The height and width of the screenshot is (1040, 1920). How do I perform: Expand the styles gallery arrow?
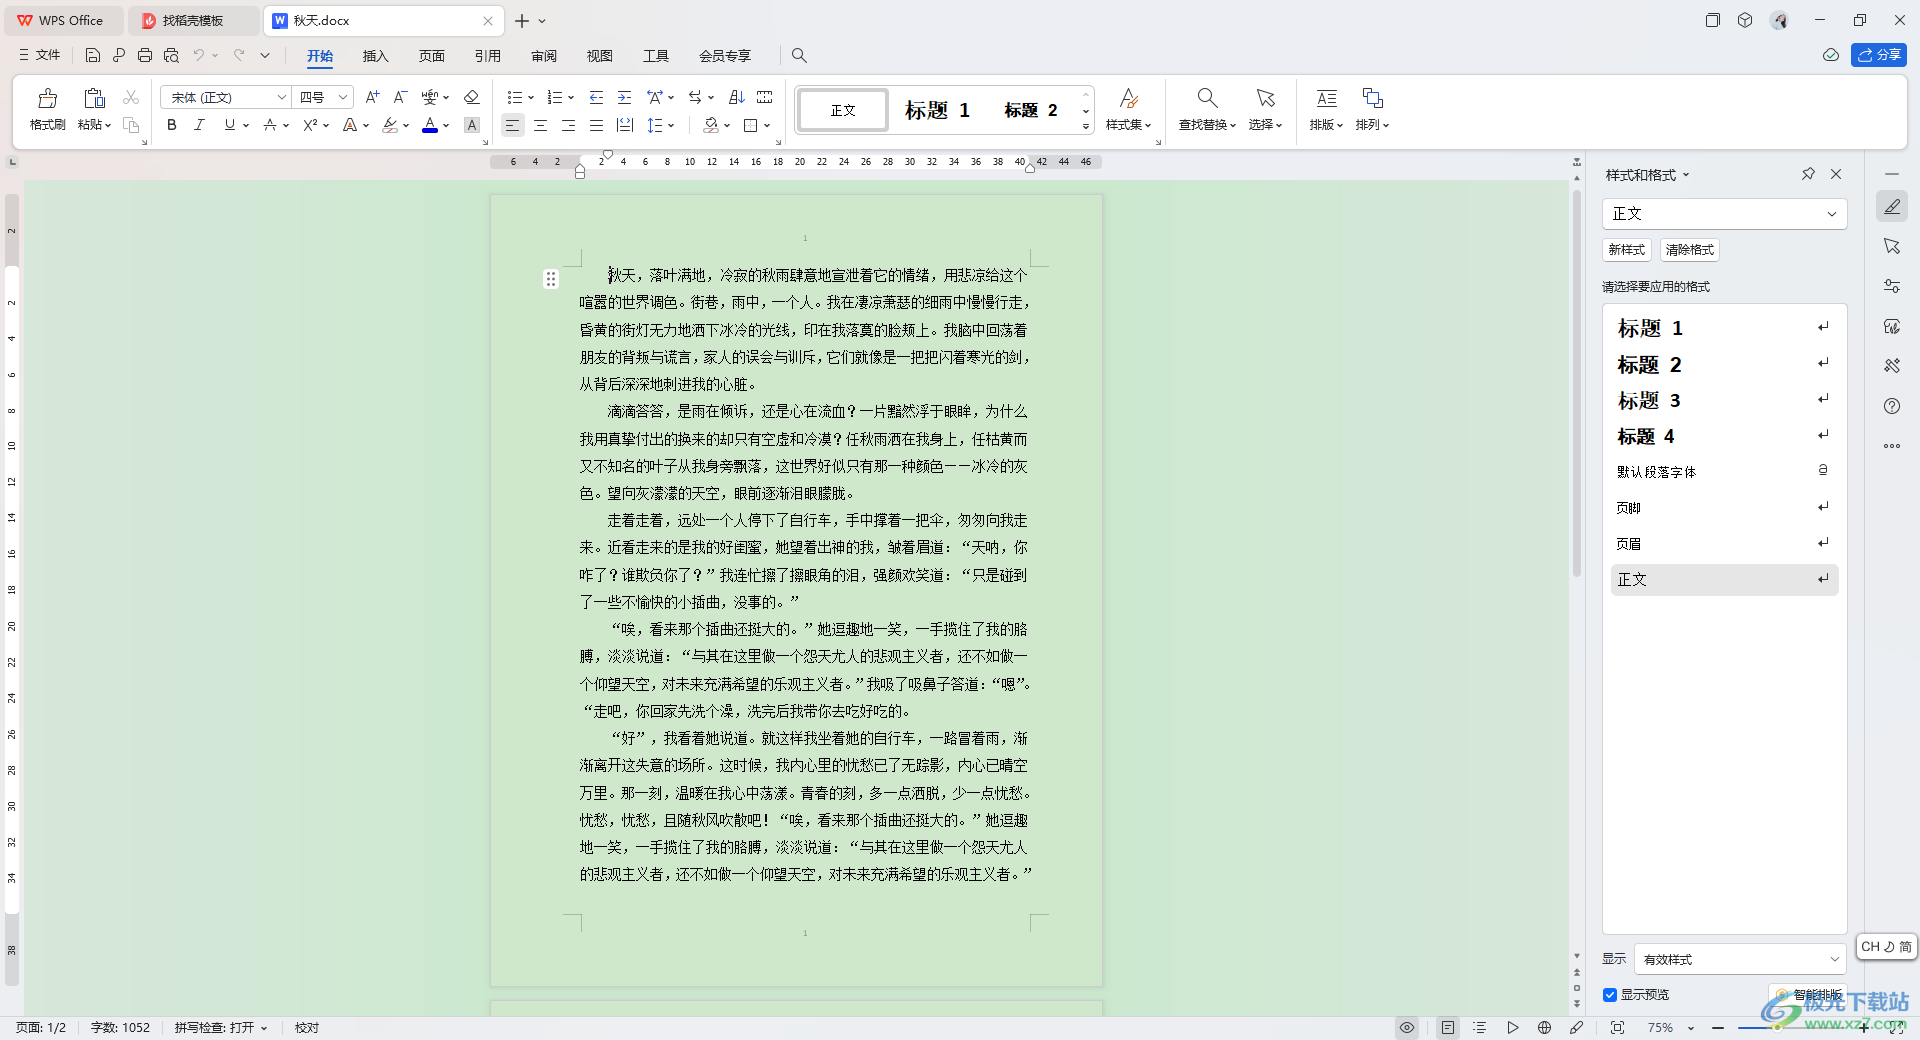(x=1086, y=126)
